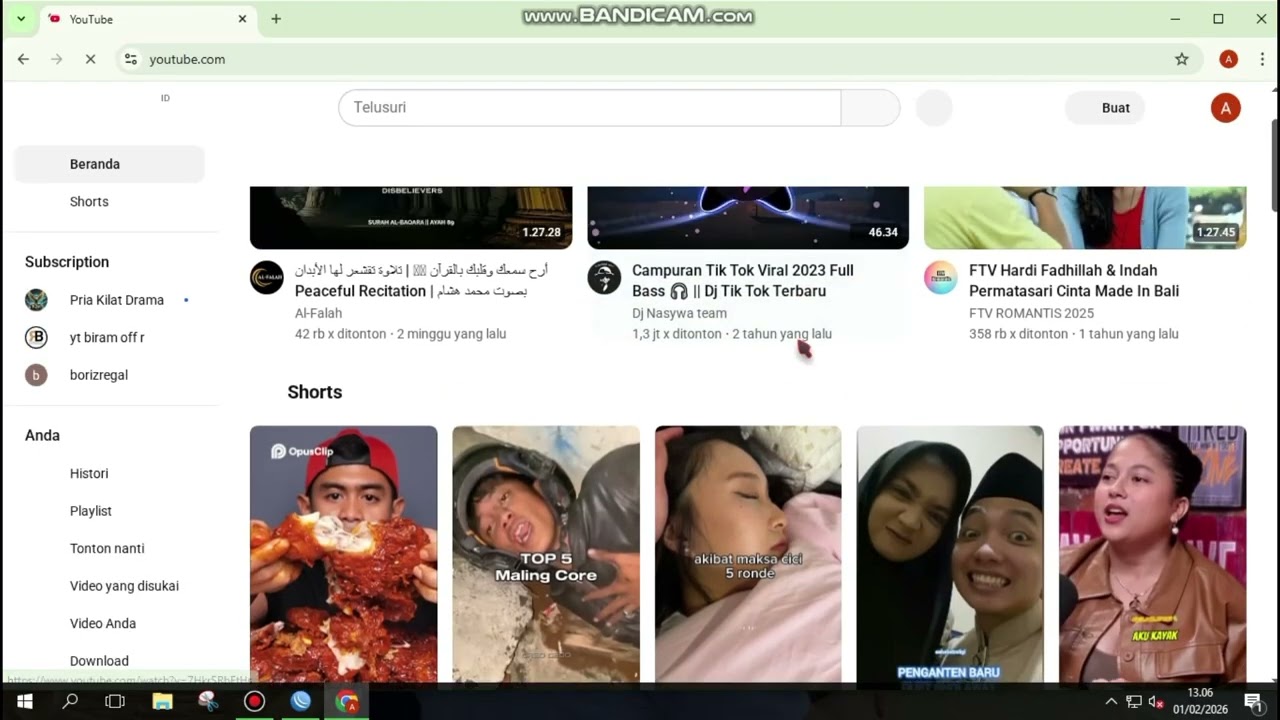Go to Beranda in the sidebar
This screenshot has height=720, width=1280.
[x=110, y=164]
